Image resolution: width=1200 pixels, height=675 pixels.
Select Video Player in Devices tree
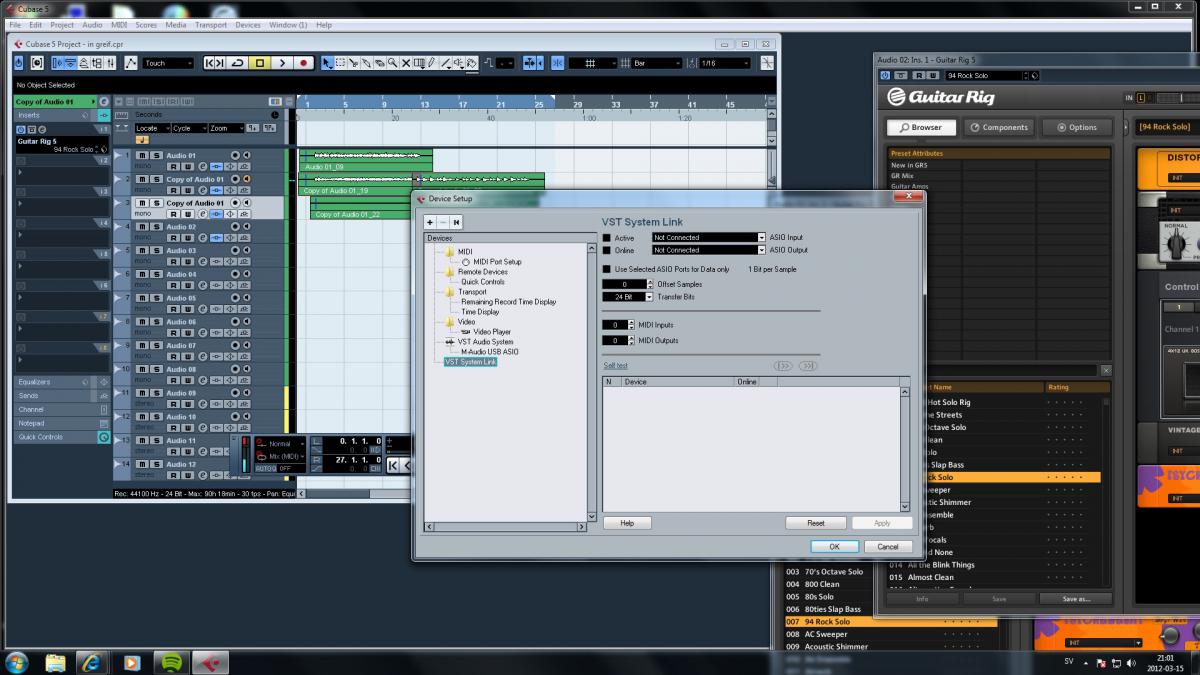tap(492, 332)
